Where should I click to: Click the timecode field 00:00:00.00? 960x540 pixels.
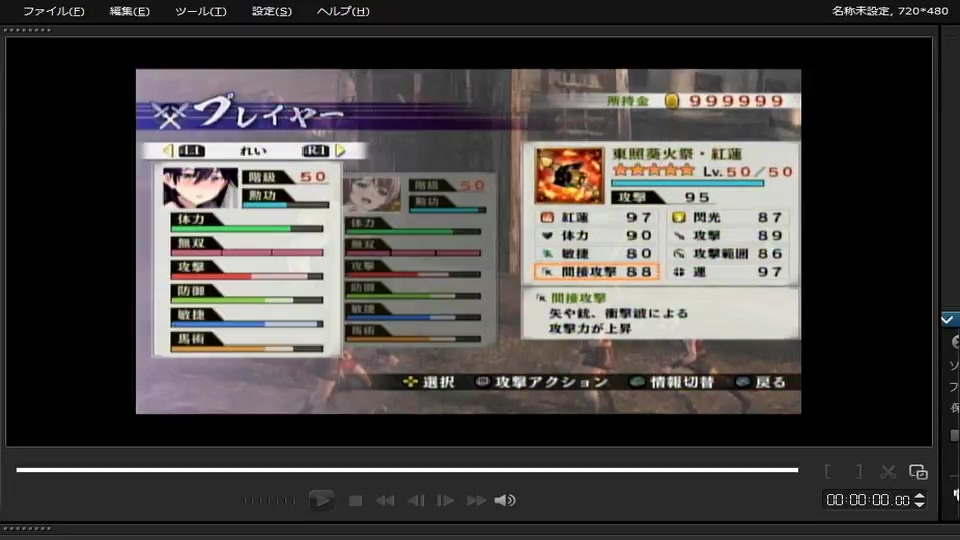tap(868, 500)
